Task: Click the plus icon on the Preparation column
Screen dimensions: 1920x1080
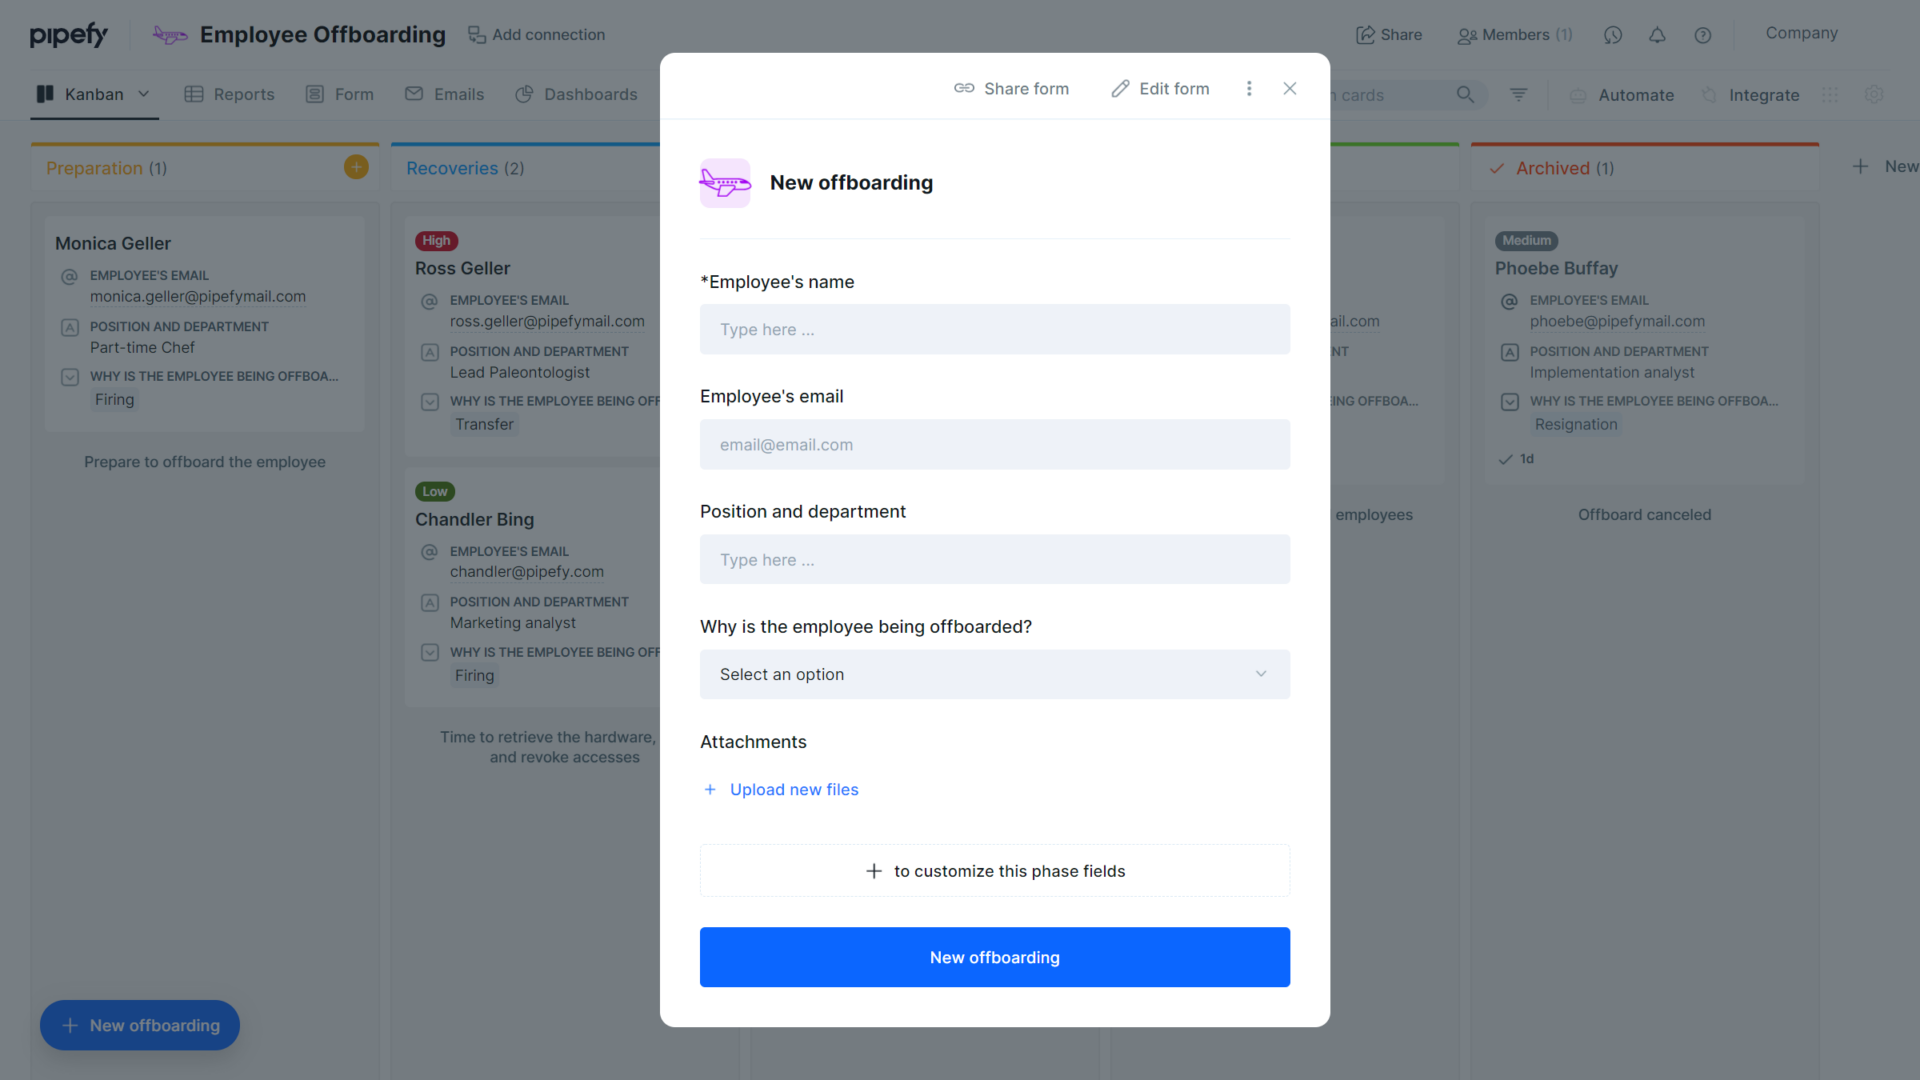Action: (356, 166)
